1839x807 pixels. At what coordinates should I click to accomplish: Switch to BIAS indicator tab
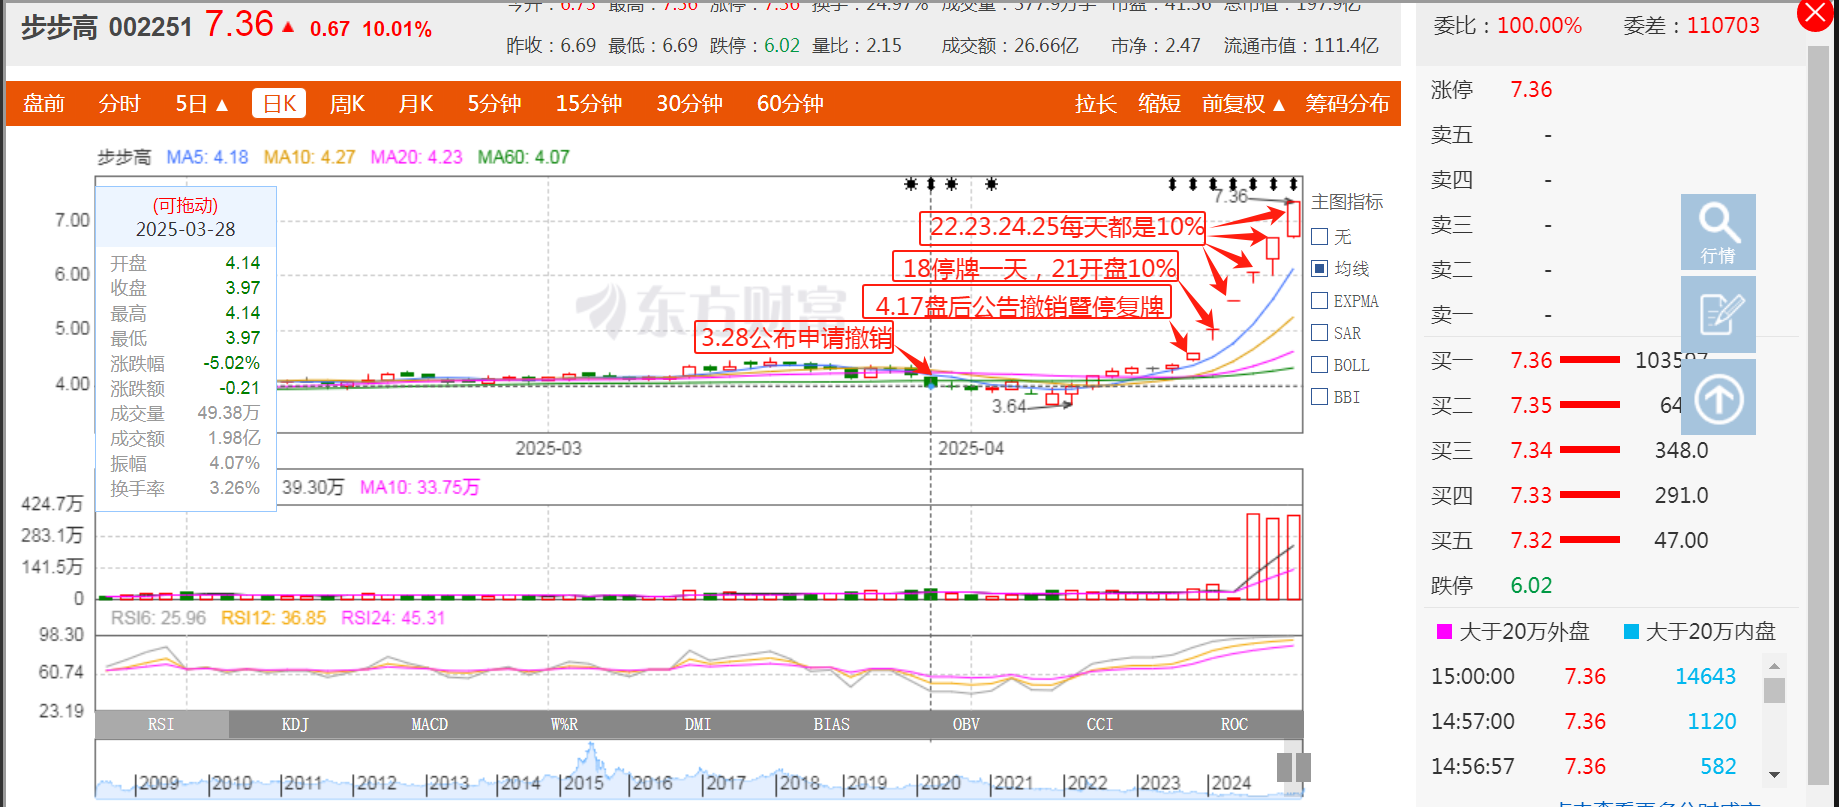(832, 724)
